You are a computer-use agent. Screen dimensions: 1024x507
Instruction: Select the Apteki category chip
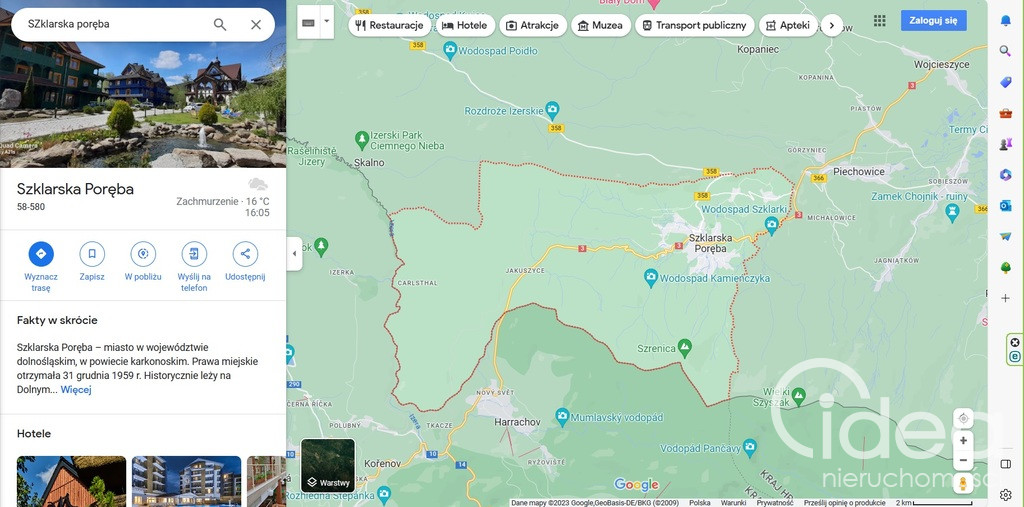pos(788,25)
